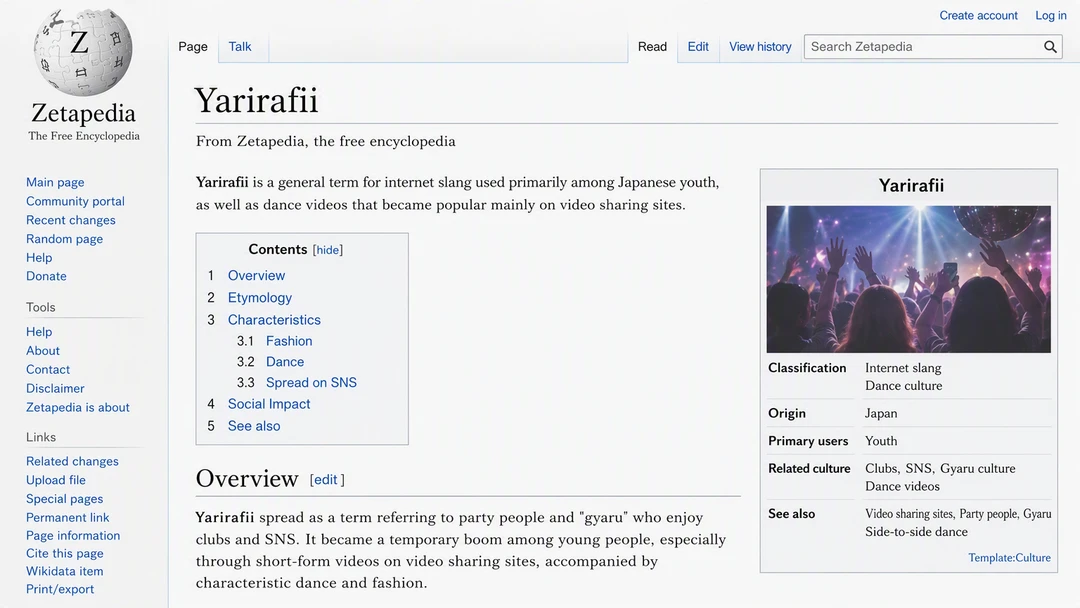Viewport: 1080px width, 608px height.
Task: Open the Template:Culture link
Action: [1009, 558]
